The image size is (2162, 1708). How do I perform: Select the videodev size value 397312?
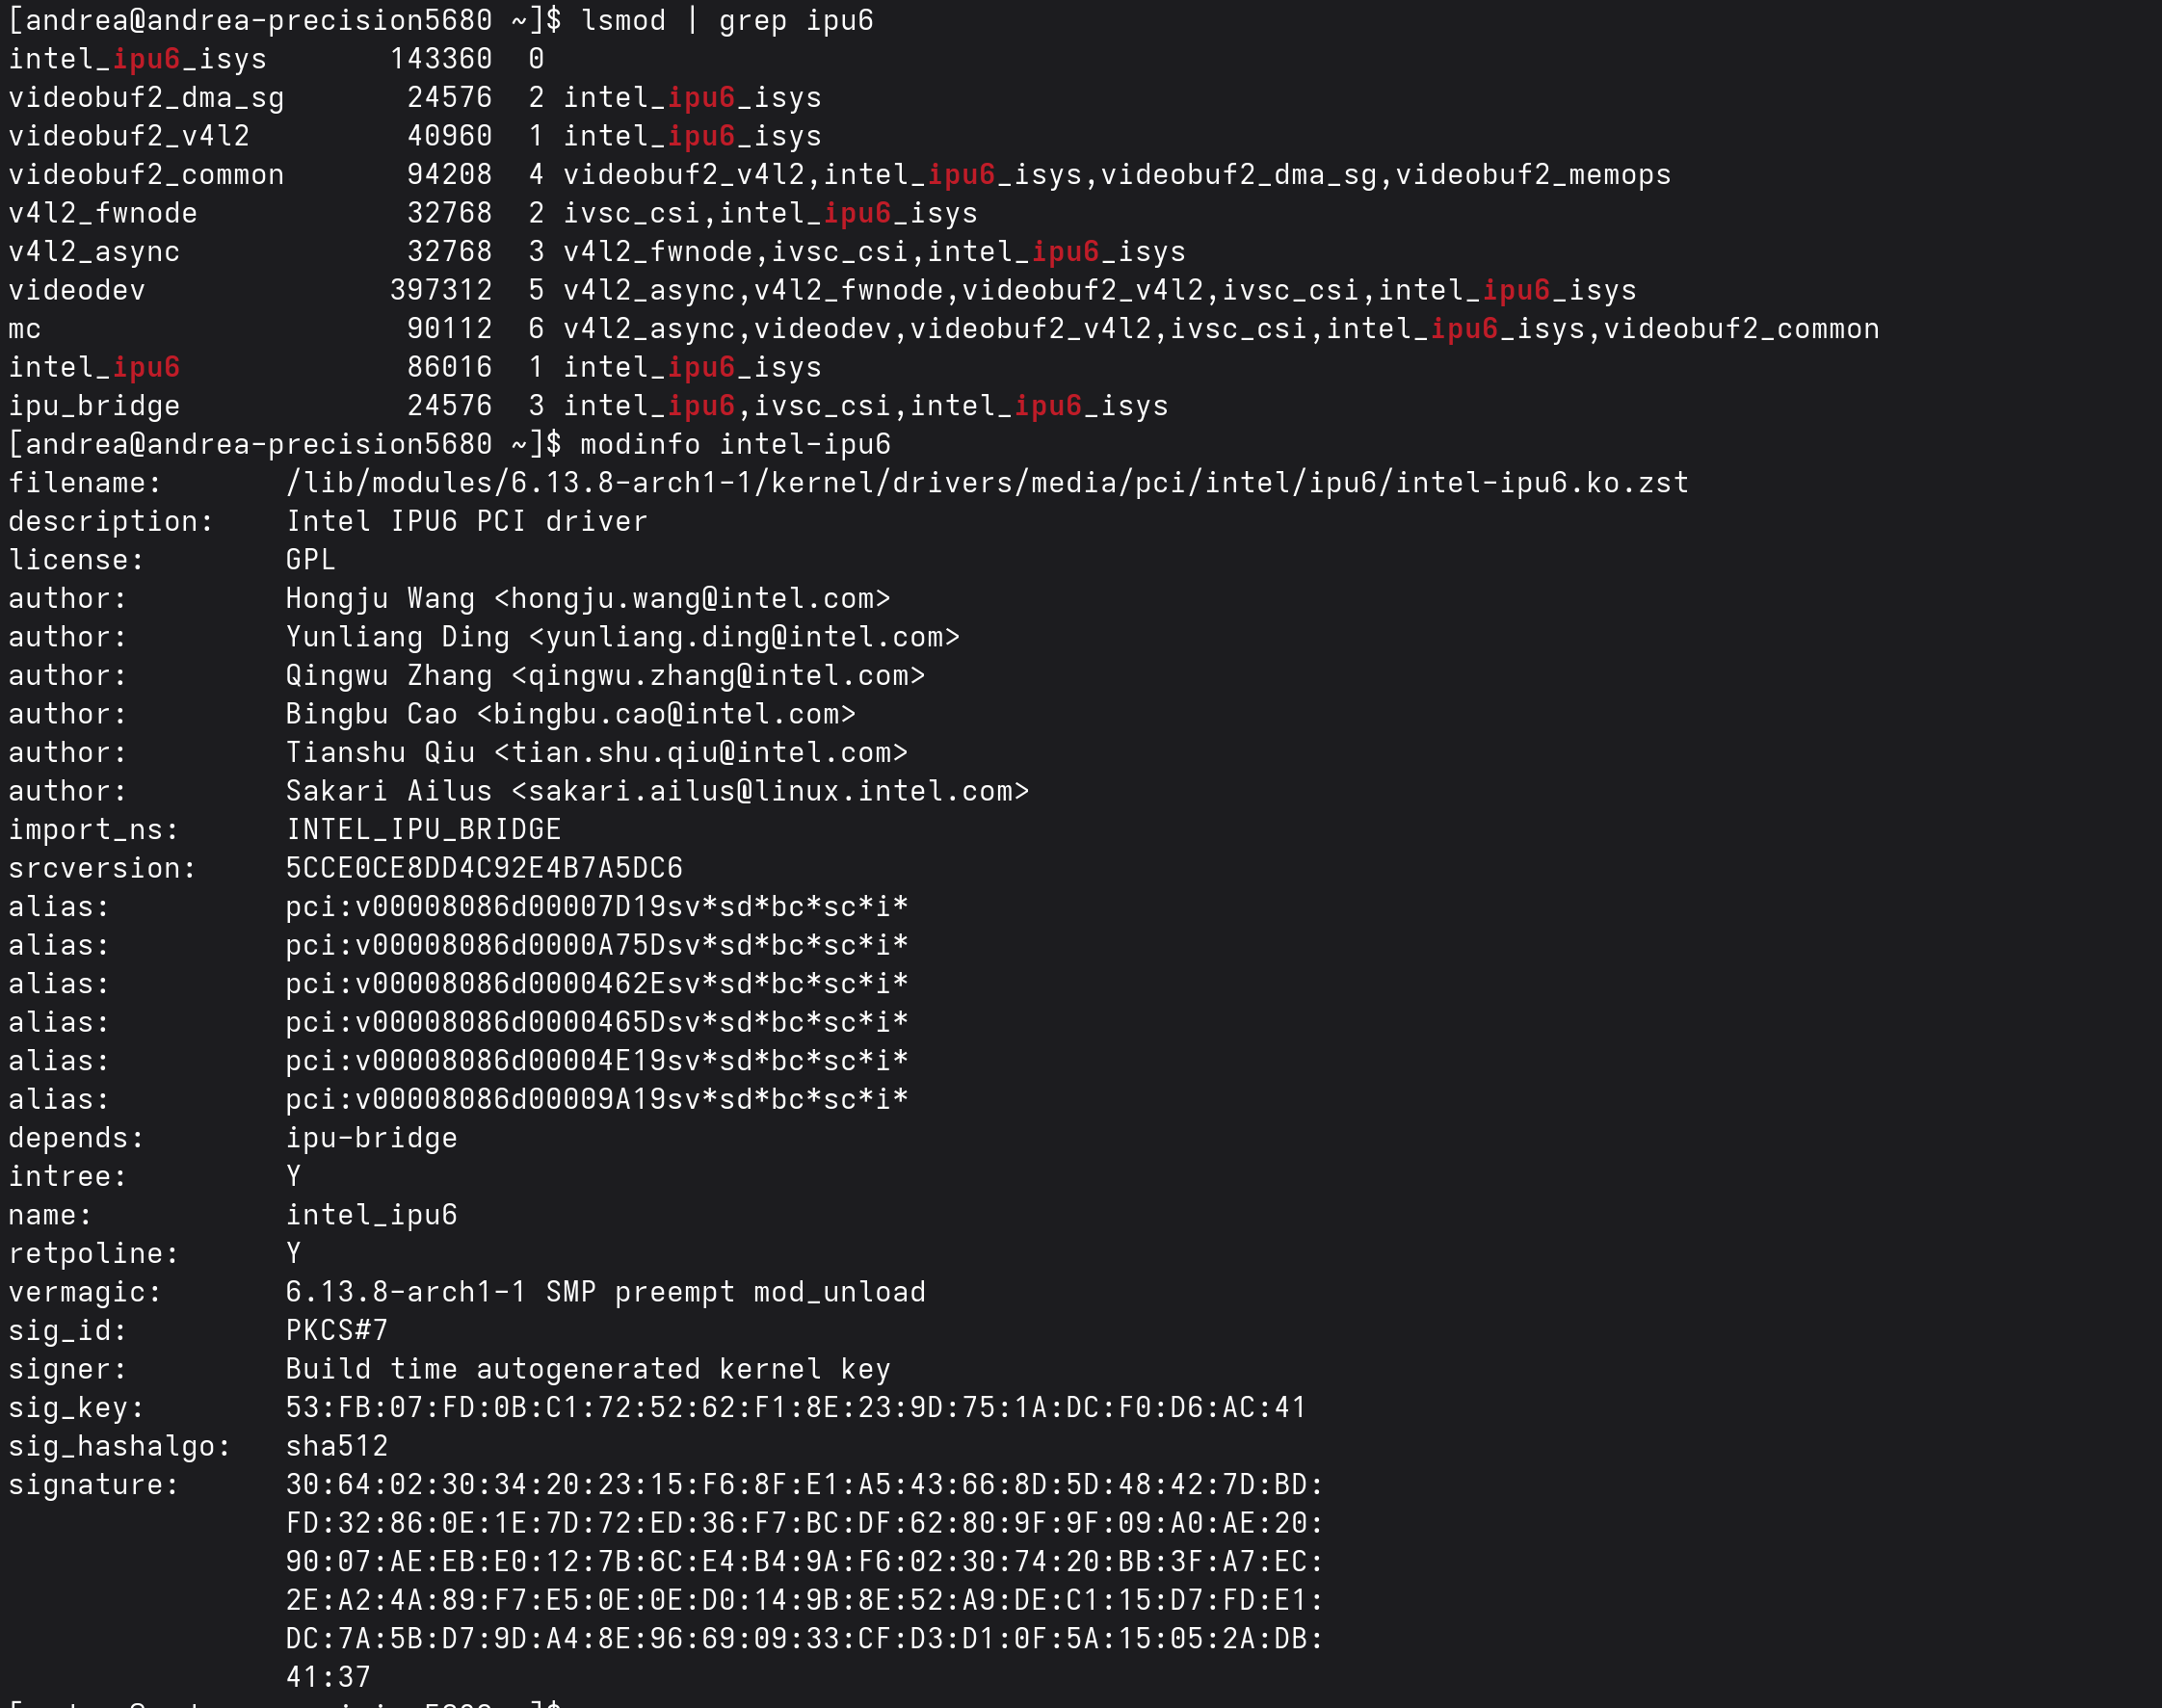coord(441,290)
